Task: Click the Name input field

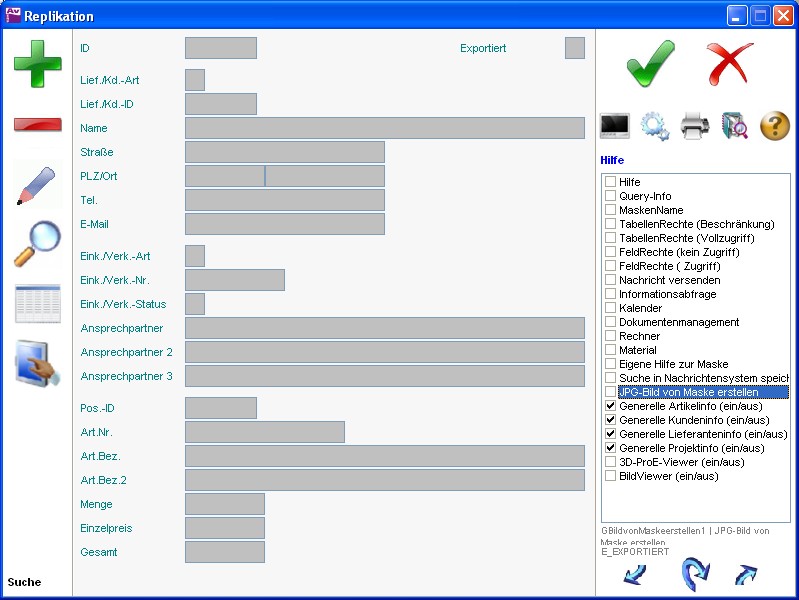Action: [384, 128]
